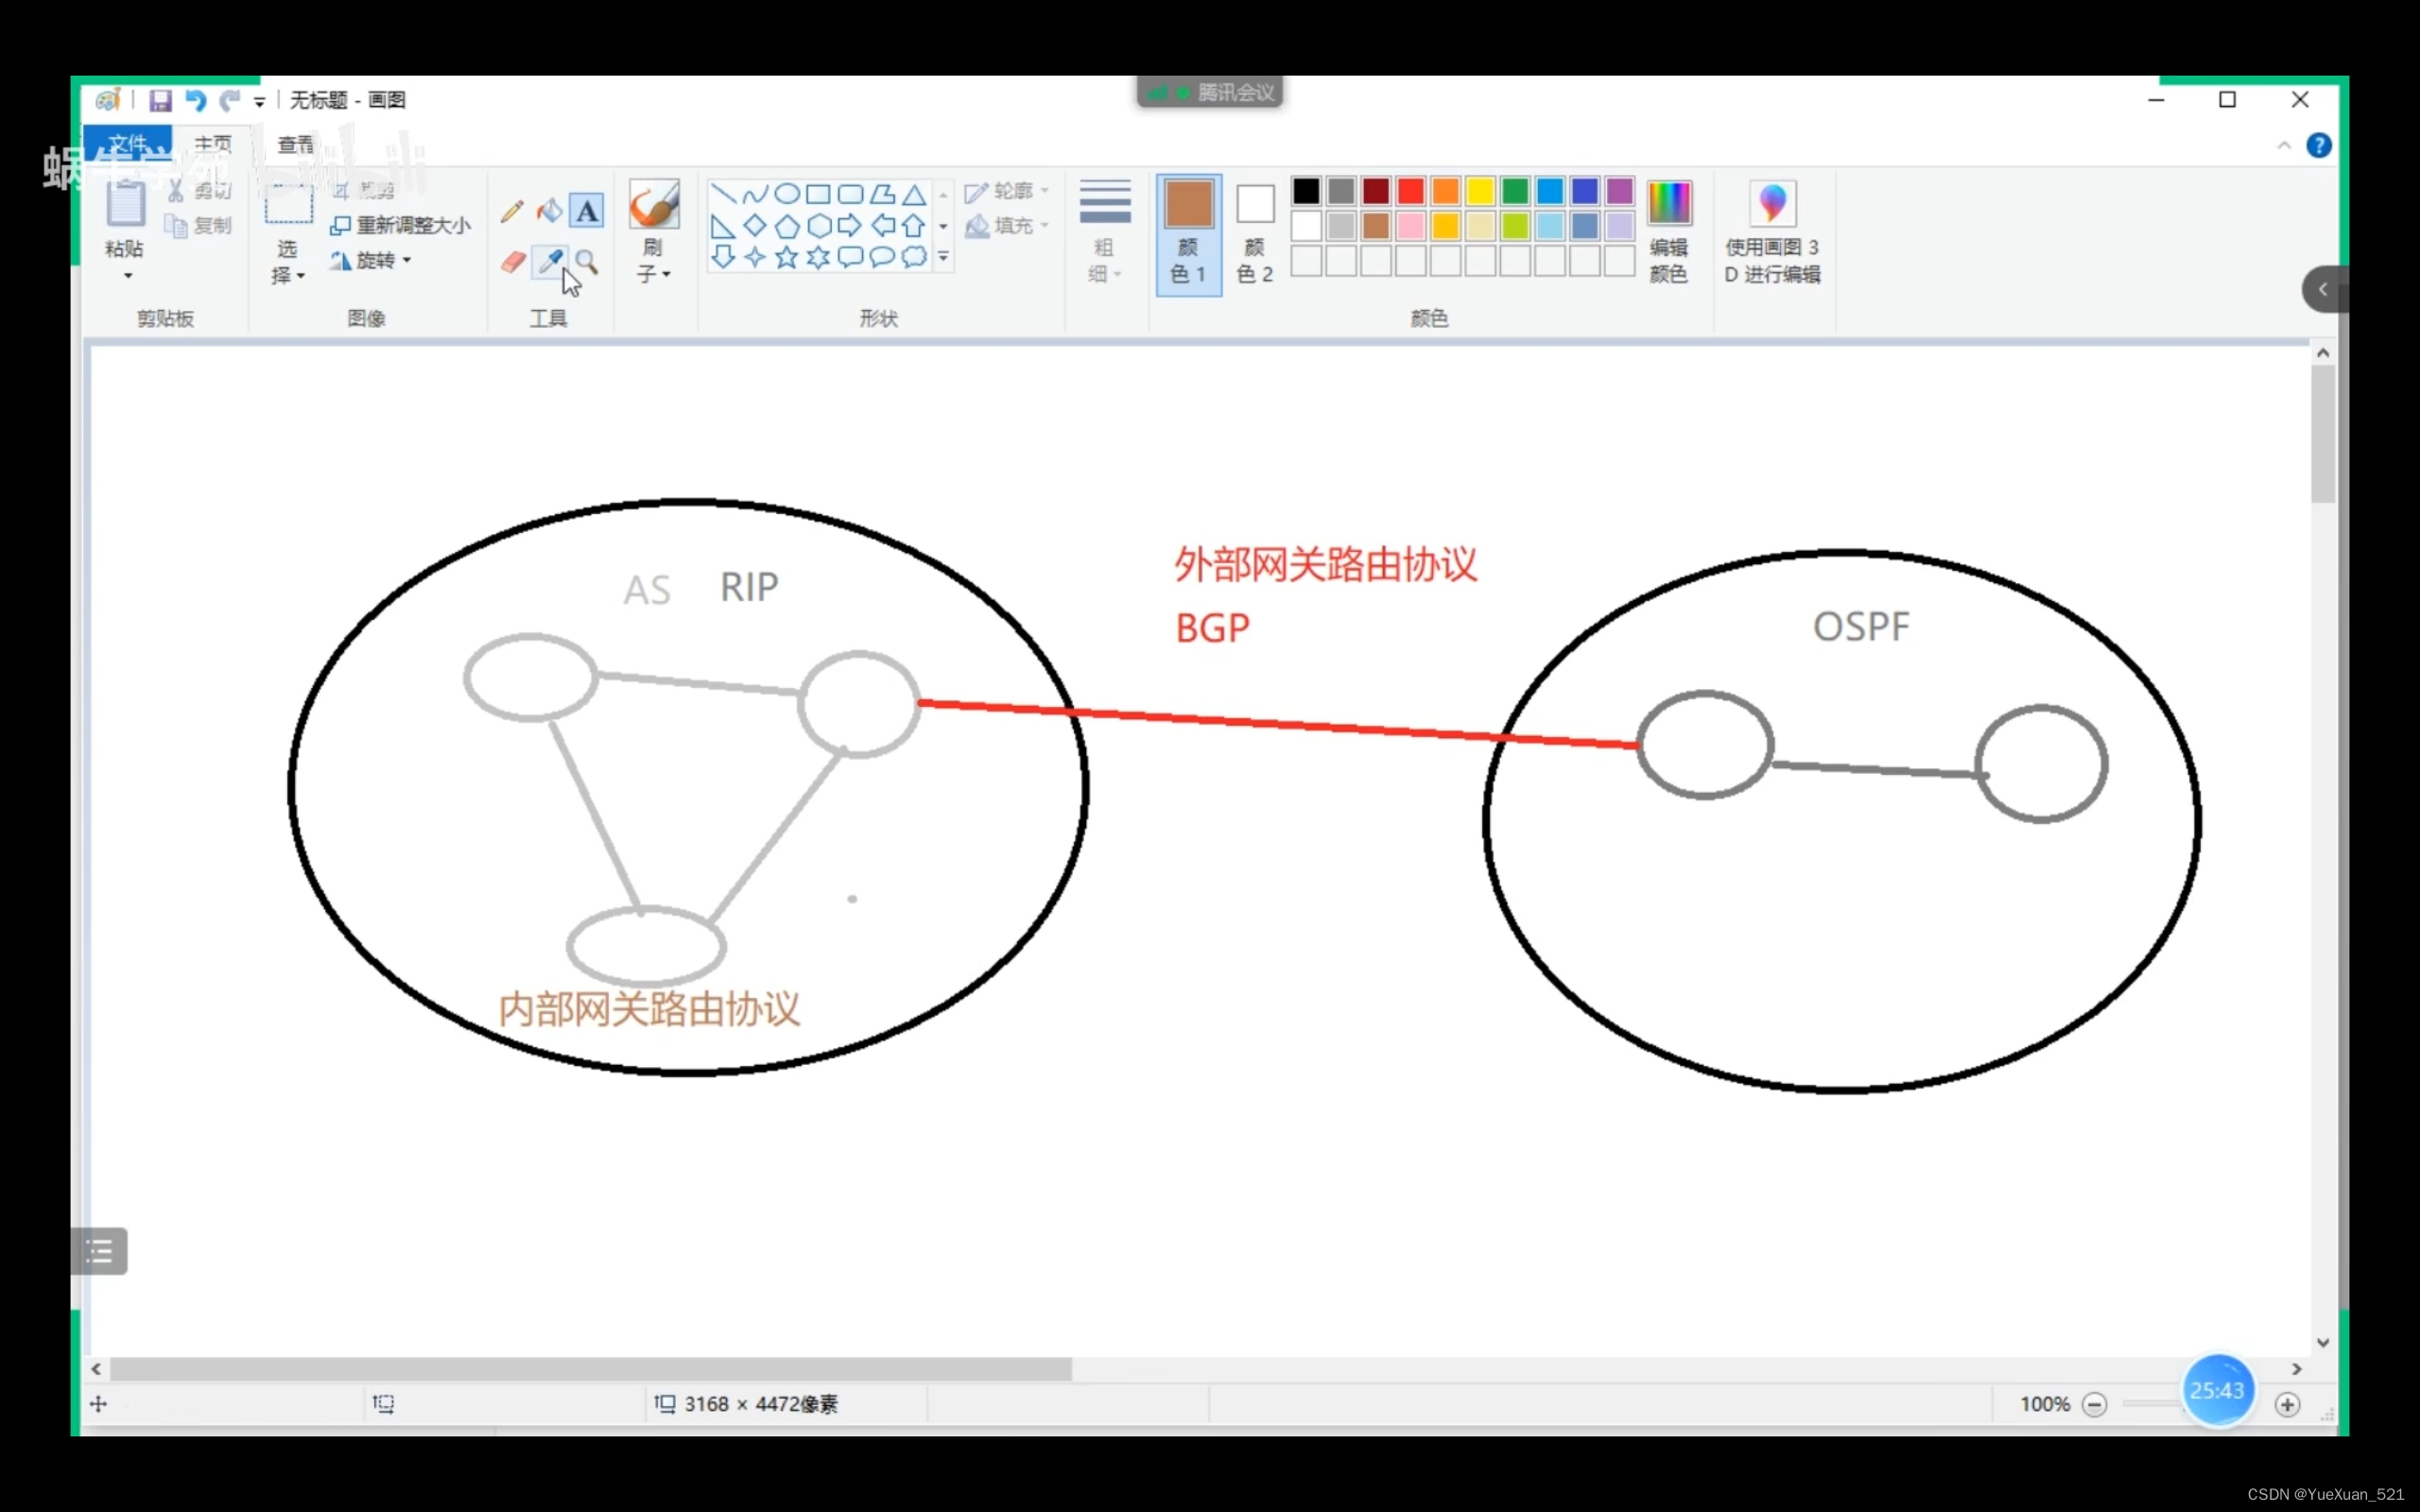The image size is (2420, 1512).
Task: Pick the yellow color swatch
Action: pos(1480,190)
